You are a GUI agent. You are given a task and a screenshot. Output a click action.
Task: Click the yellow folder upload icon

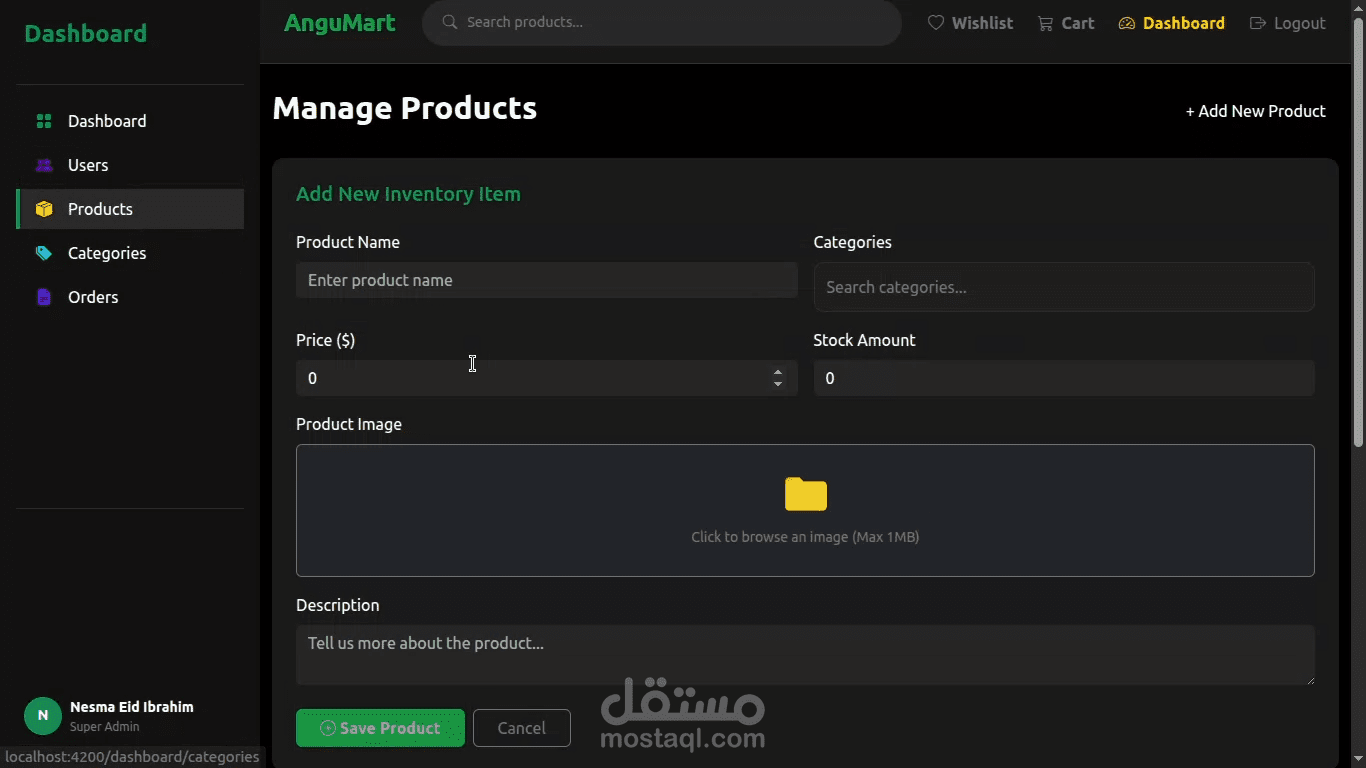point(805,494)
